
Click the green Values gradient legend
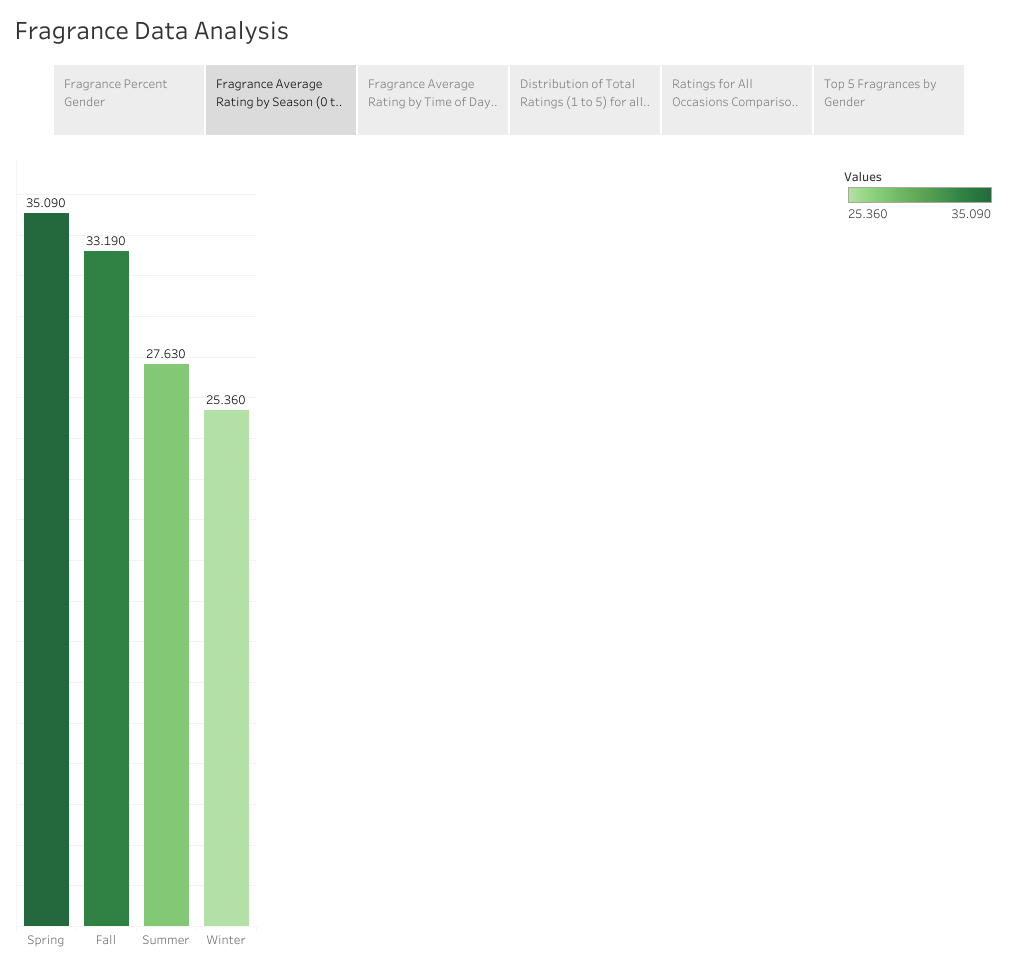919,194
